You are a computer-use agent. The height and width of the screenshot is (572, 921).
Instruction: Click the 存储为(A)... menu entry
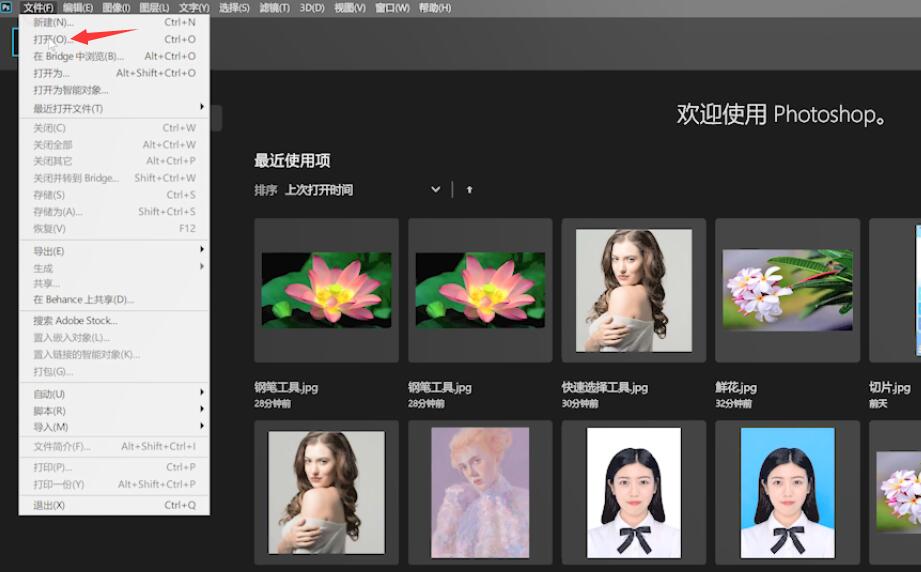click(x=114, y=211)
